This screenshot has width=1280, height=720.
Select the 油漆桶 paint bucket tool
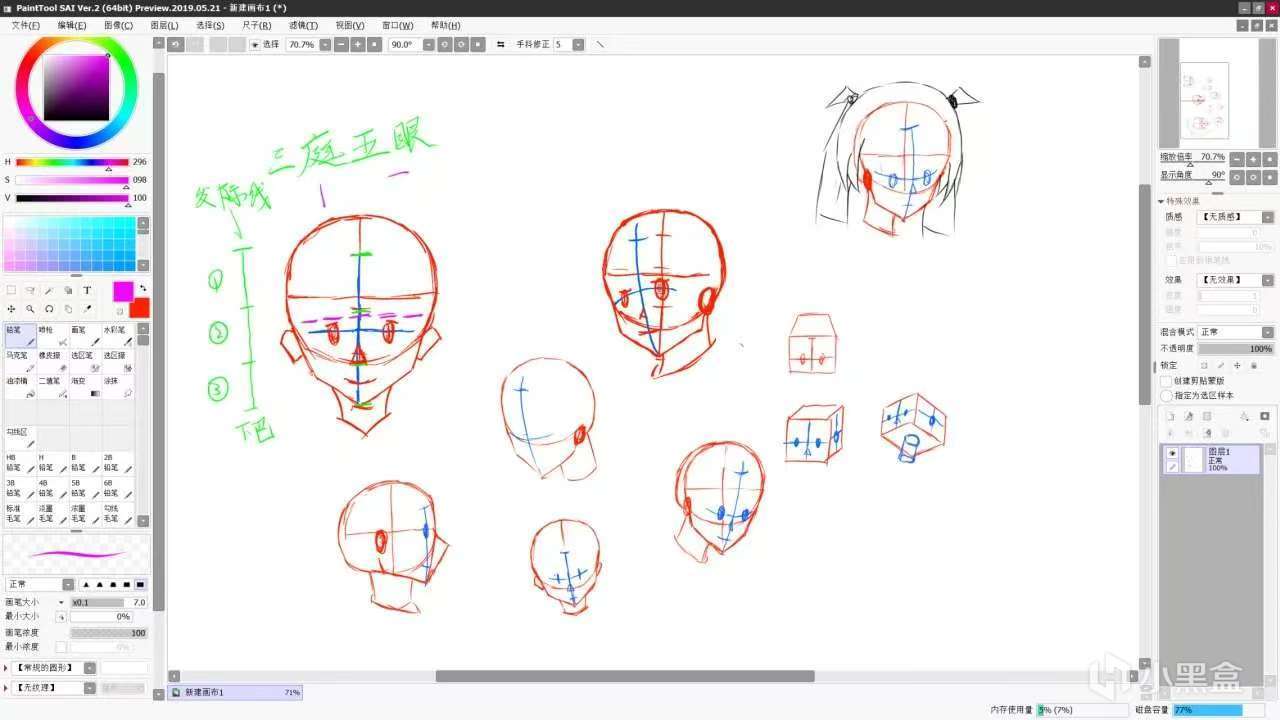(21, 388)
